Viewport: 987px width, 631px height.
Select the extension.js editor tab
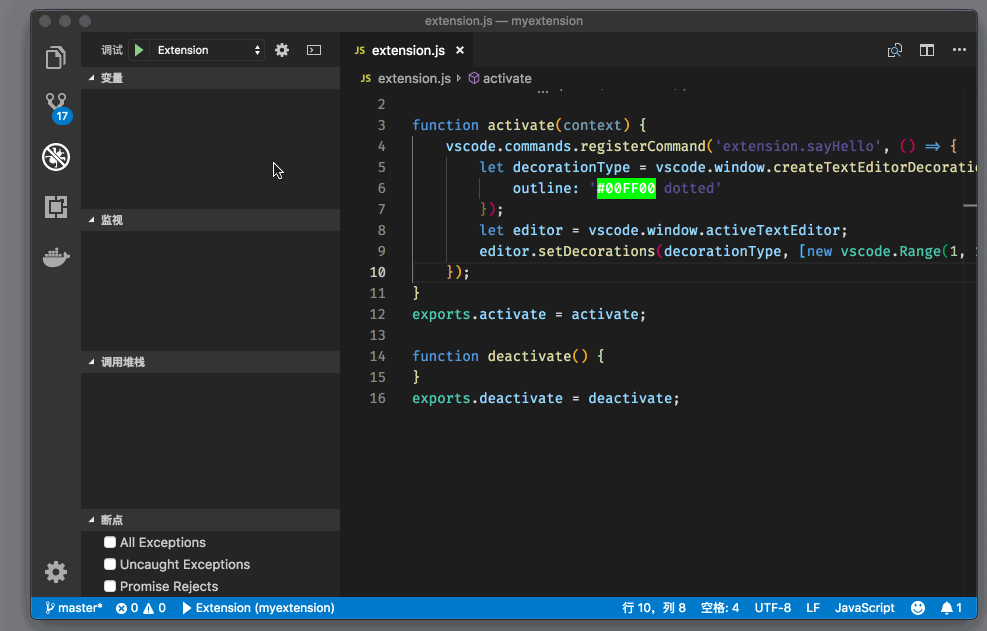[407, 50]
